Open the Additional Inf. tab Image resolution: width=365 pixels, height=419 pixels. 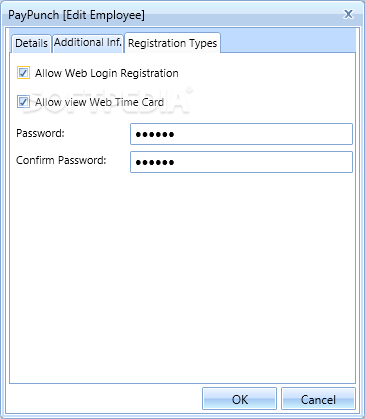tap(88, 43)
